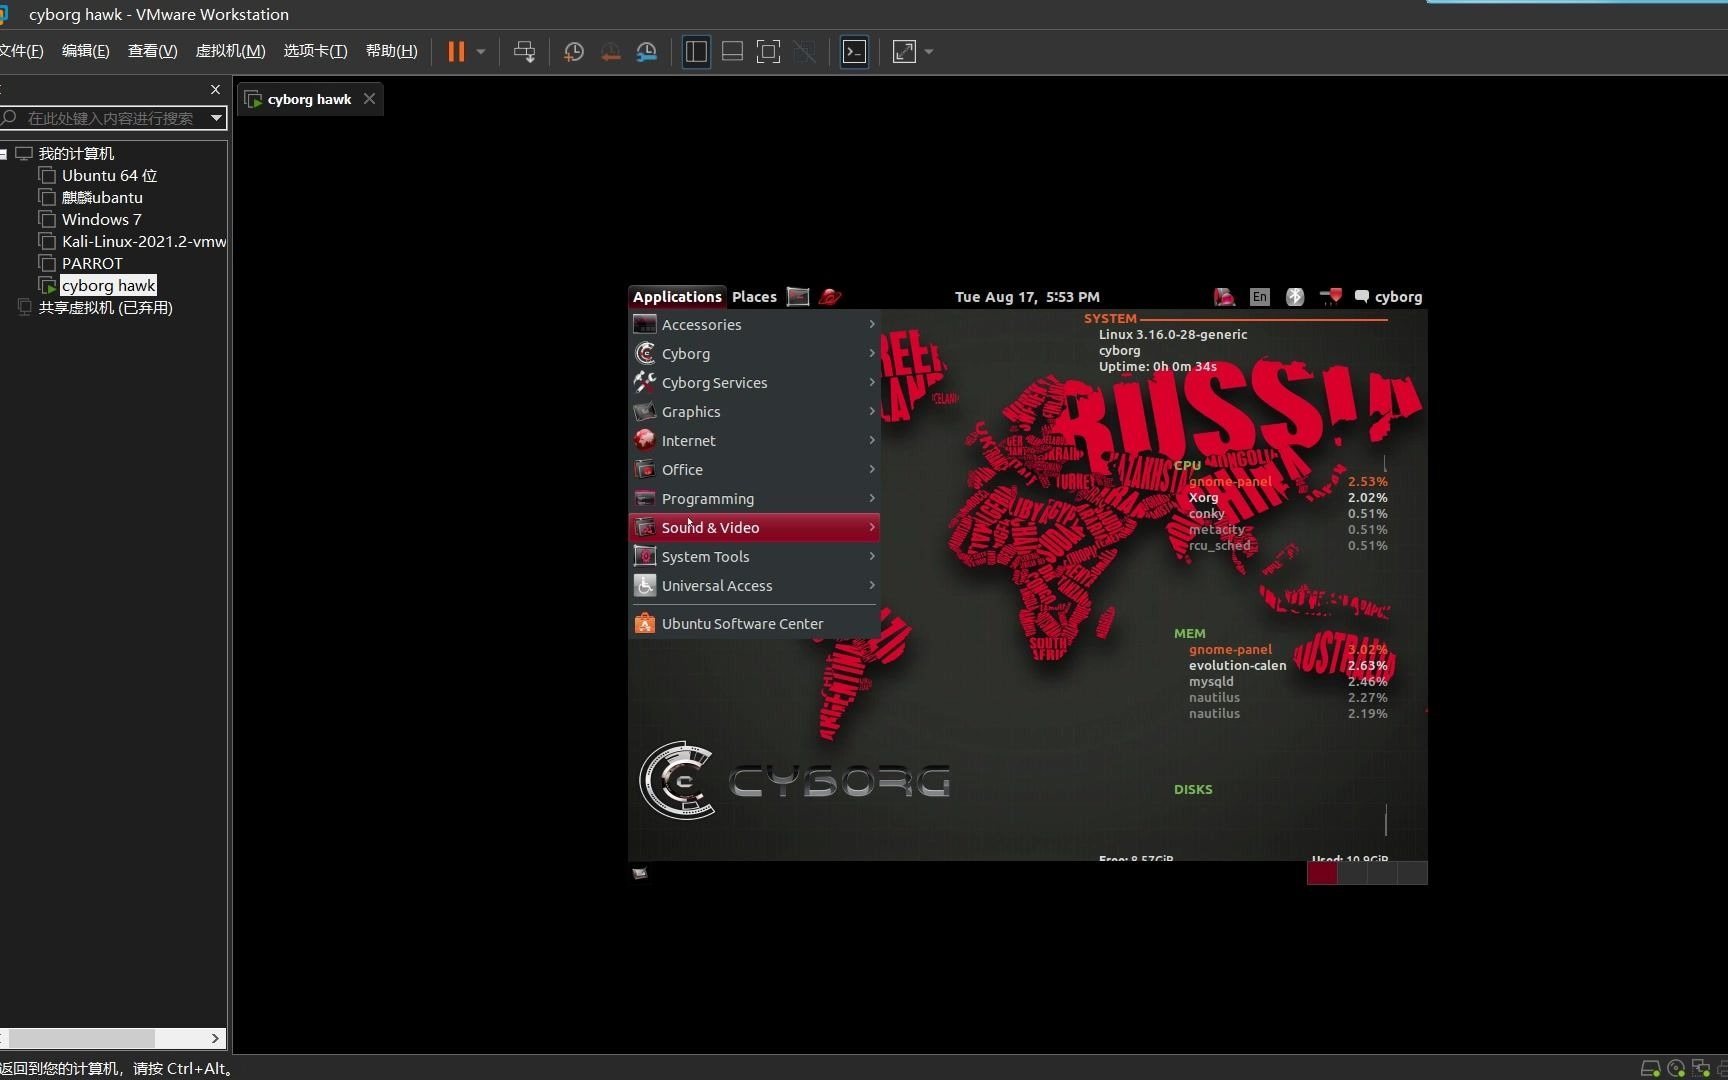Click the sidebar search input field
The width and height of the screenshot is (1728, 1080).
pyautogui.click(x=110, y=118)
